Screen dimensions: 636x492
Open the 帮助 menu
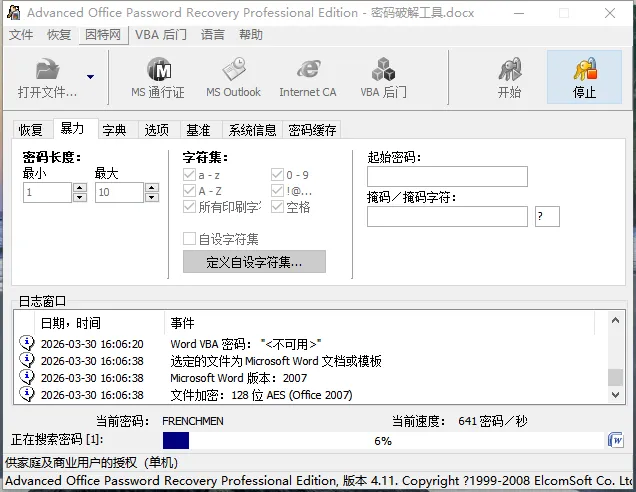point(251,35)
